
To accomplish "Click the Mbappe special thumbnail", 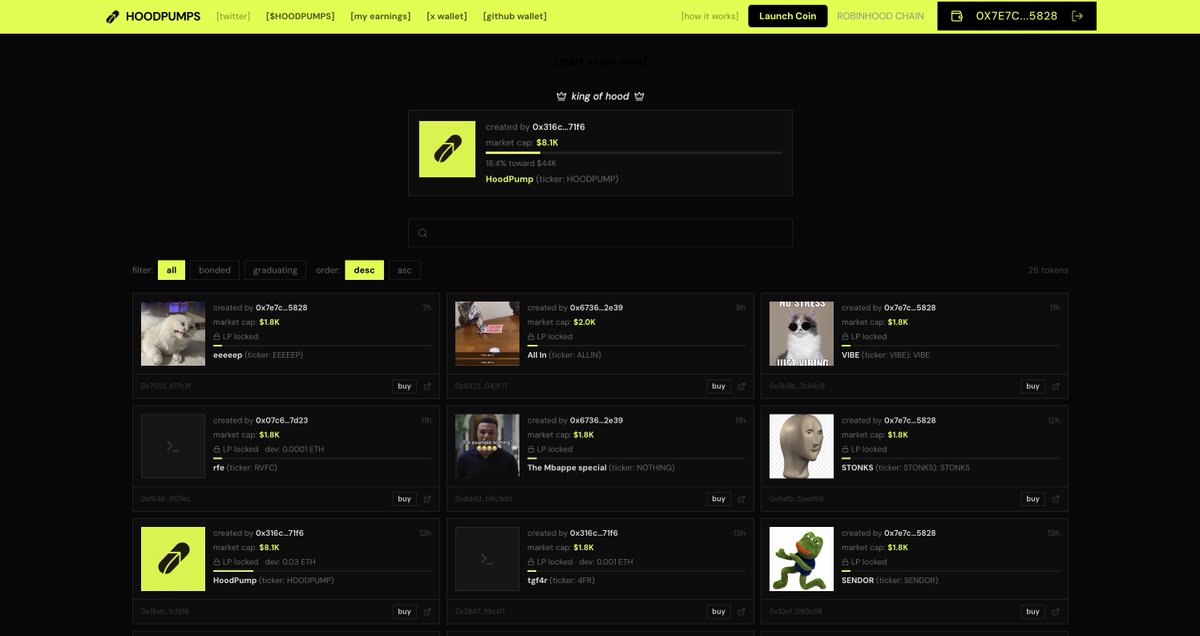I will tap(487, 446).
